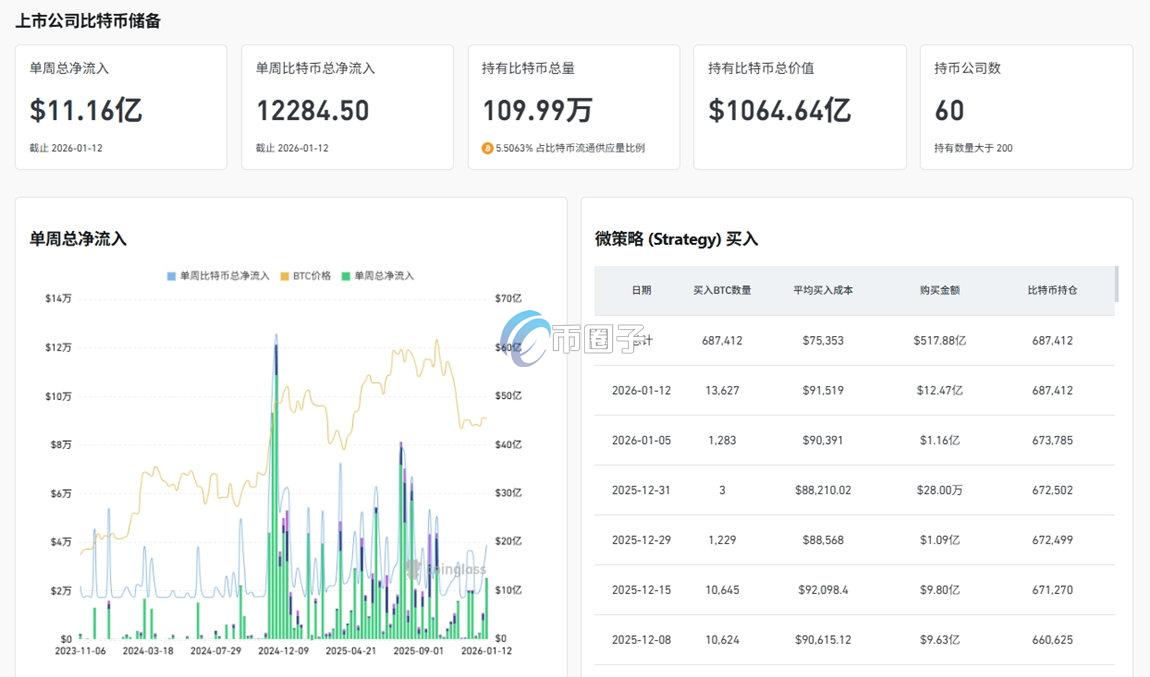Toggle the 单周比特币总净流入 legend item

pos(222,275)
